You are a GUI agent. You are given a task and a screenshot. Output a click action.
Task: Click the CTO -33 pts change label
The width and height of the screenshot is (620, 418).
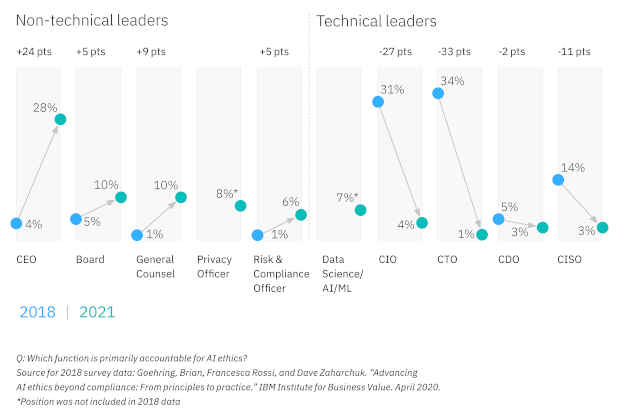pyautogui.click(x=454, y=52)
